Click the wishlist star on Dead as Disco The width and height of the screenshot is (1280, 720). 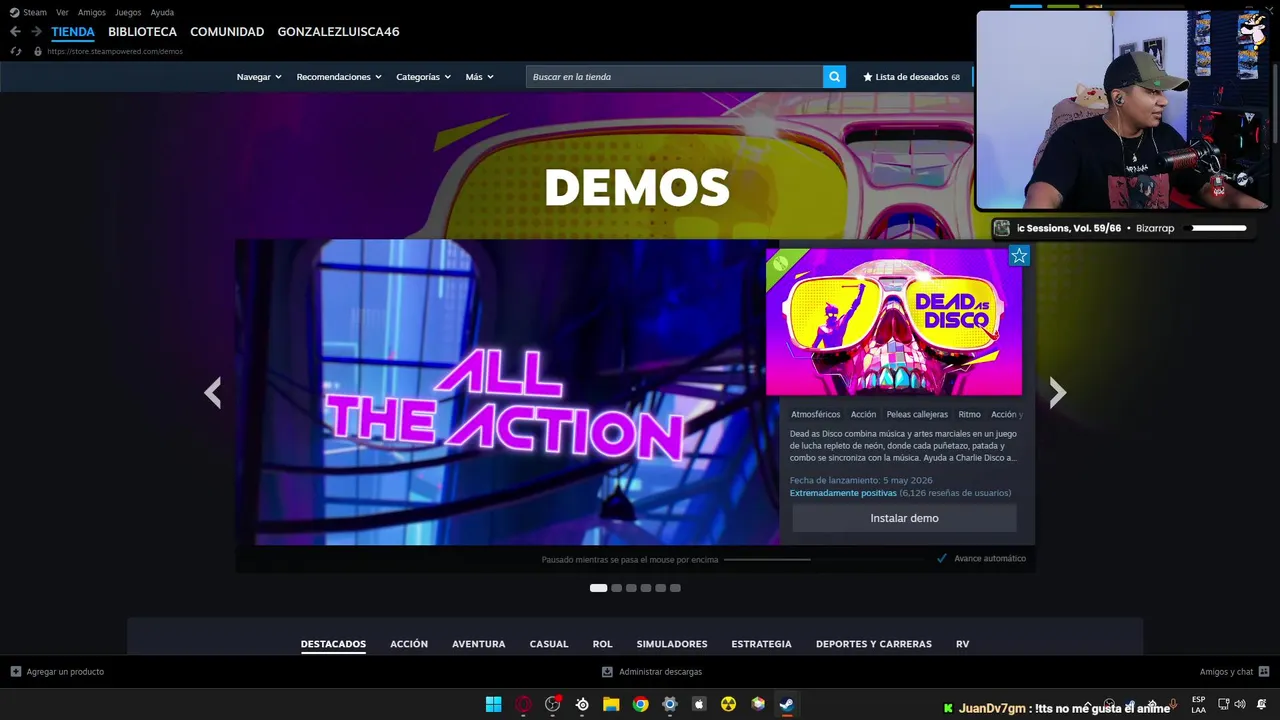pyautogui.click(x=1019, y=256)
